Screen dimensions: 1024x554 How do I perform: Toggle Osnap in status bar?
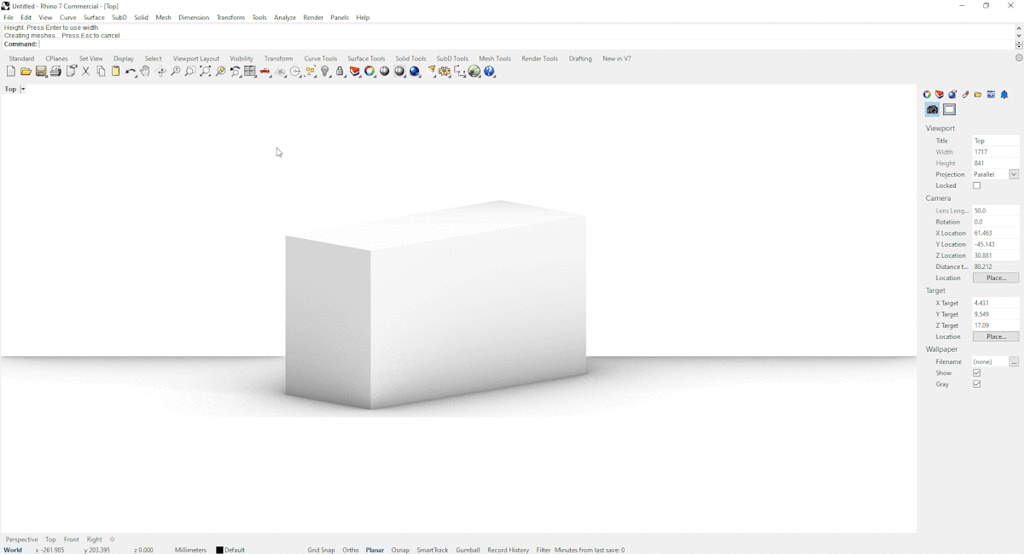[x=400, y=550]
